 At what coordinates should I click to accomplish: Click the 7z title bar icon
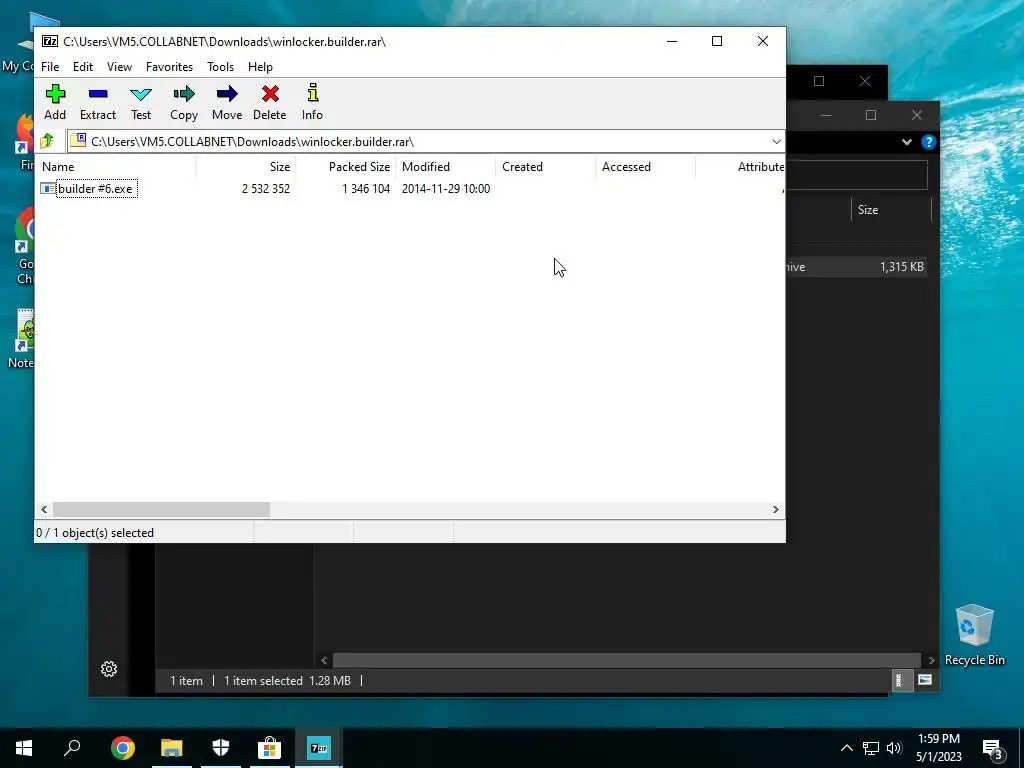pos(50,41)
